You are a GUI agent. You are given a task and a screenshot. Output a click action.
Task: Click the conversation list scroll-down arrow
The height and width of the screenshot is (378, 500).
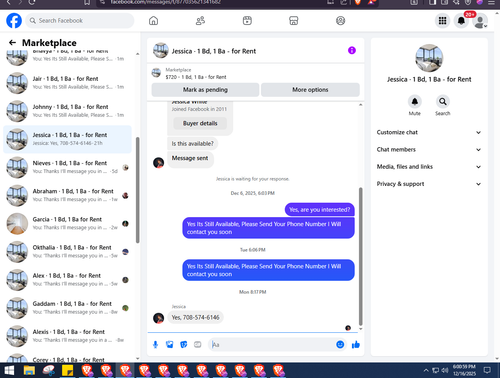[x=138, y=359]
